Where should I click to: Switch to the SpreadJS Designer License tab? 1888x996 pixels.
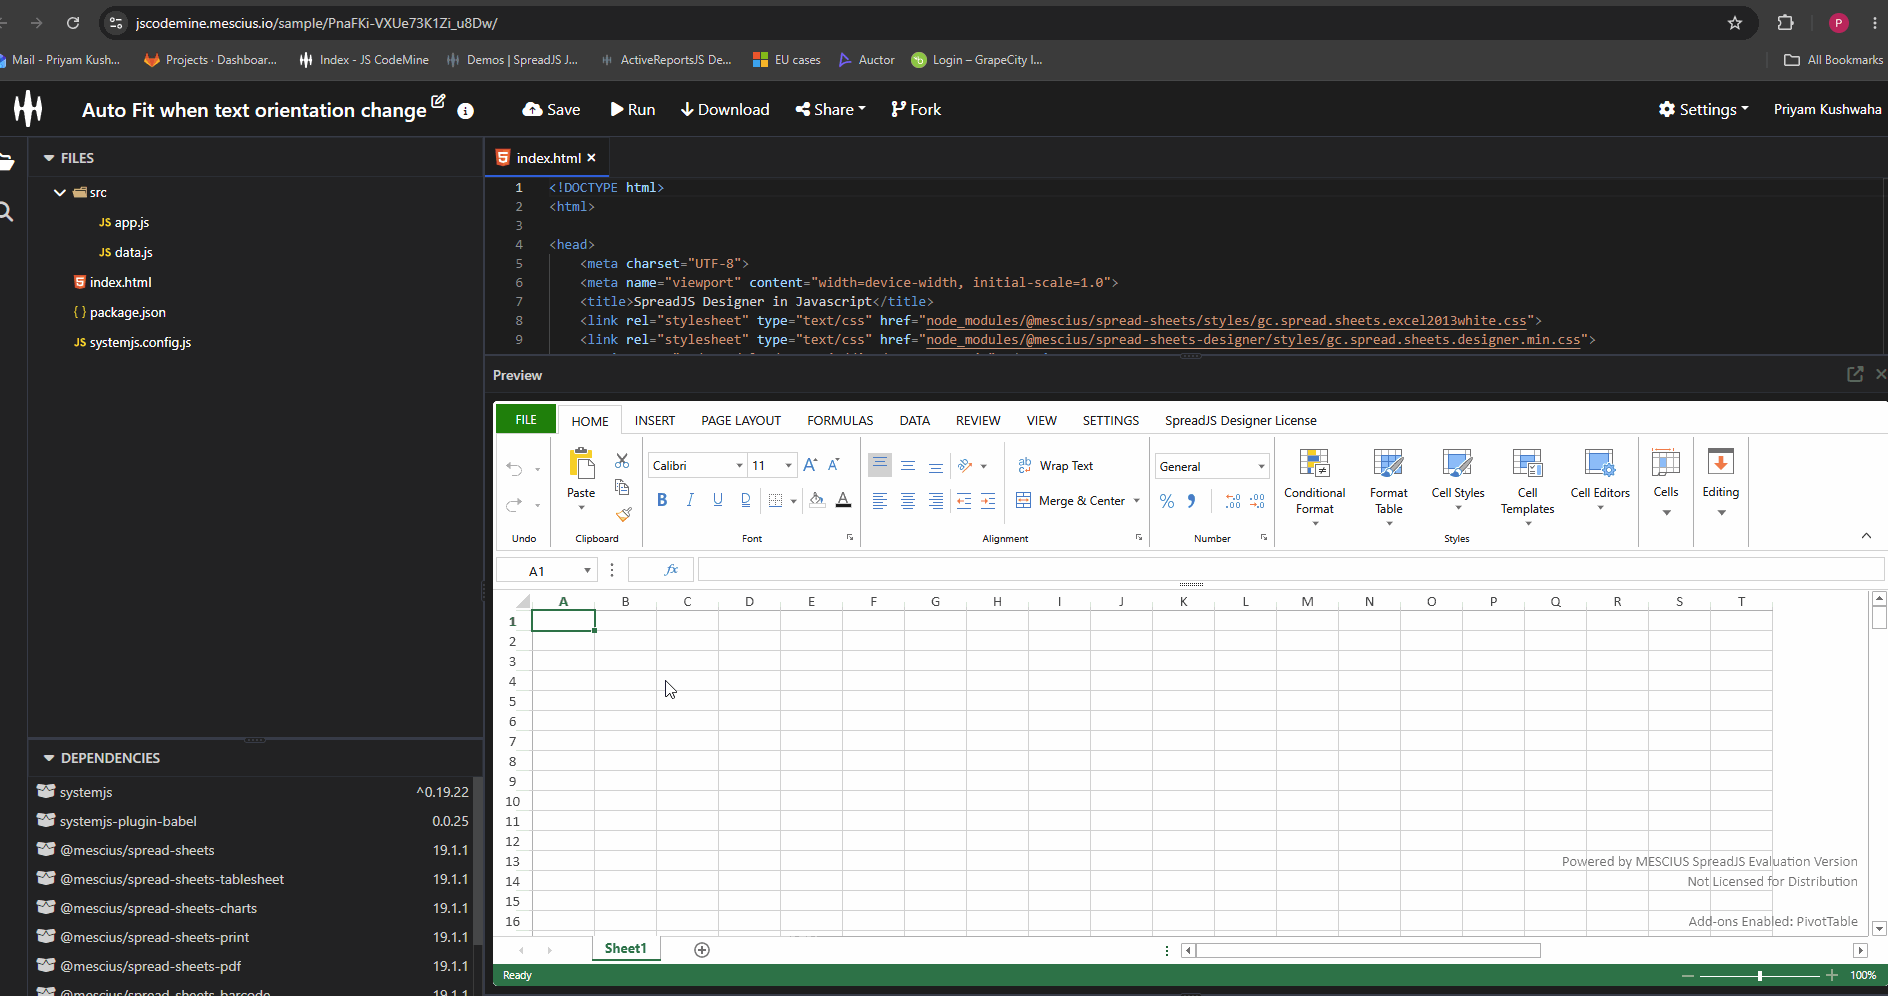pos(1240,421)
